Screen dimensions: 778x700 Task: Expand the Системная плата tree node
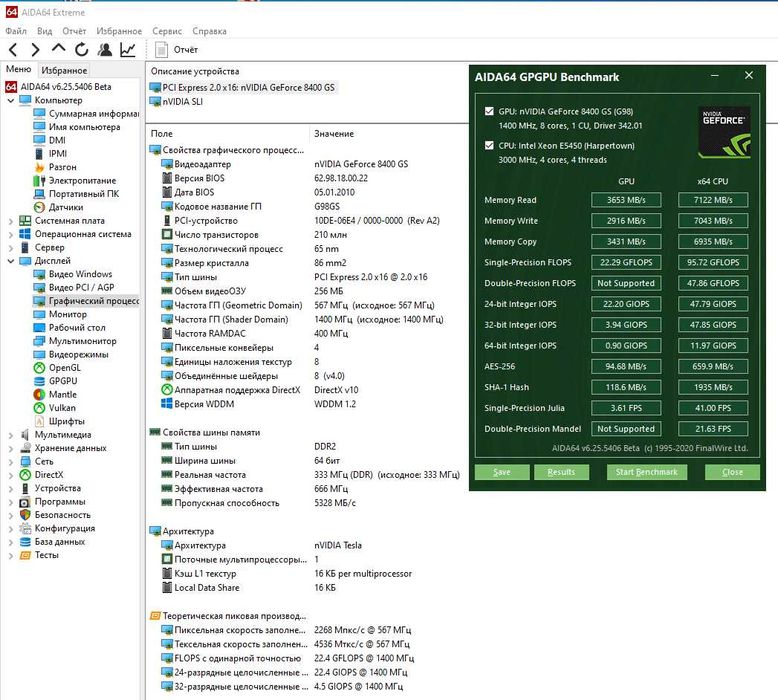coord(11,221)
